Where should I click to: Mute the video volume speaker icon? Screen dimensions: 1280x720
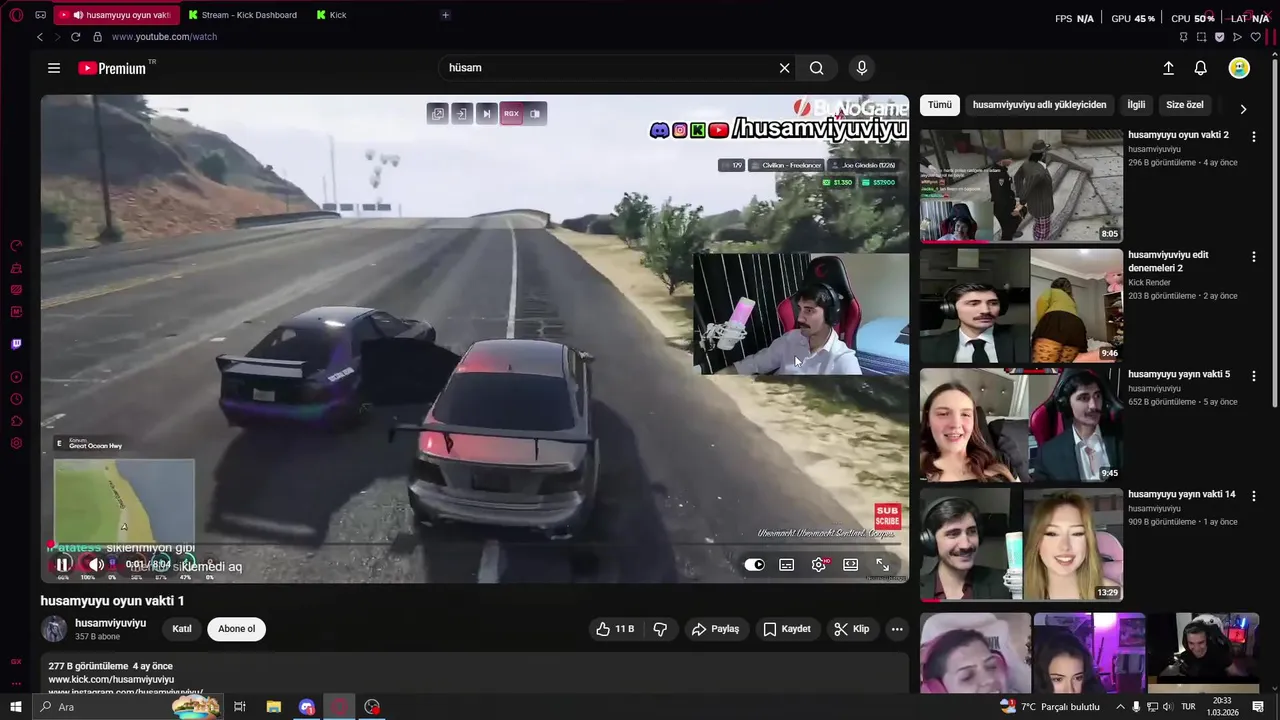coord(96,565)
